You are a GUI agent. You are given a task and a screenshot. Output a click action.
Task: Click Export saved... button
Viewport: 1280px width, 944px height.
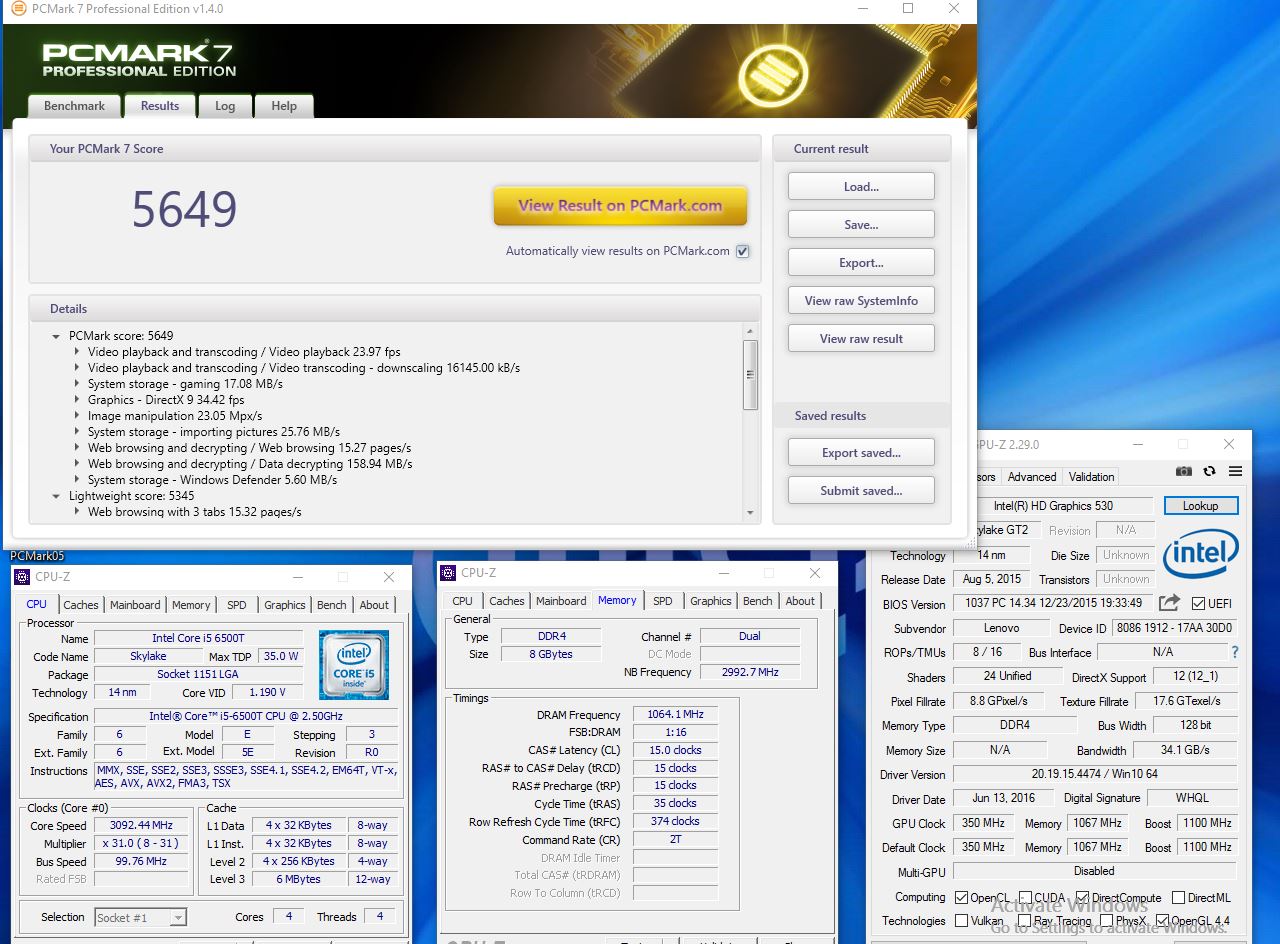pyautogui.click(x=861, y=453)
